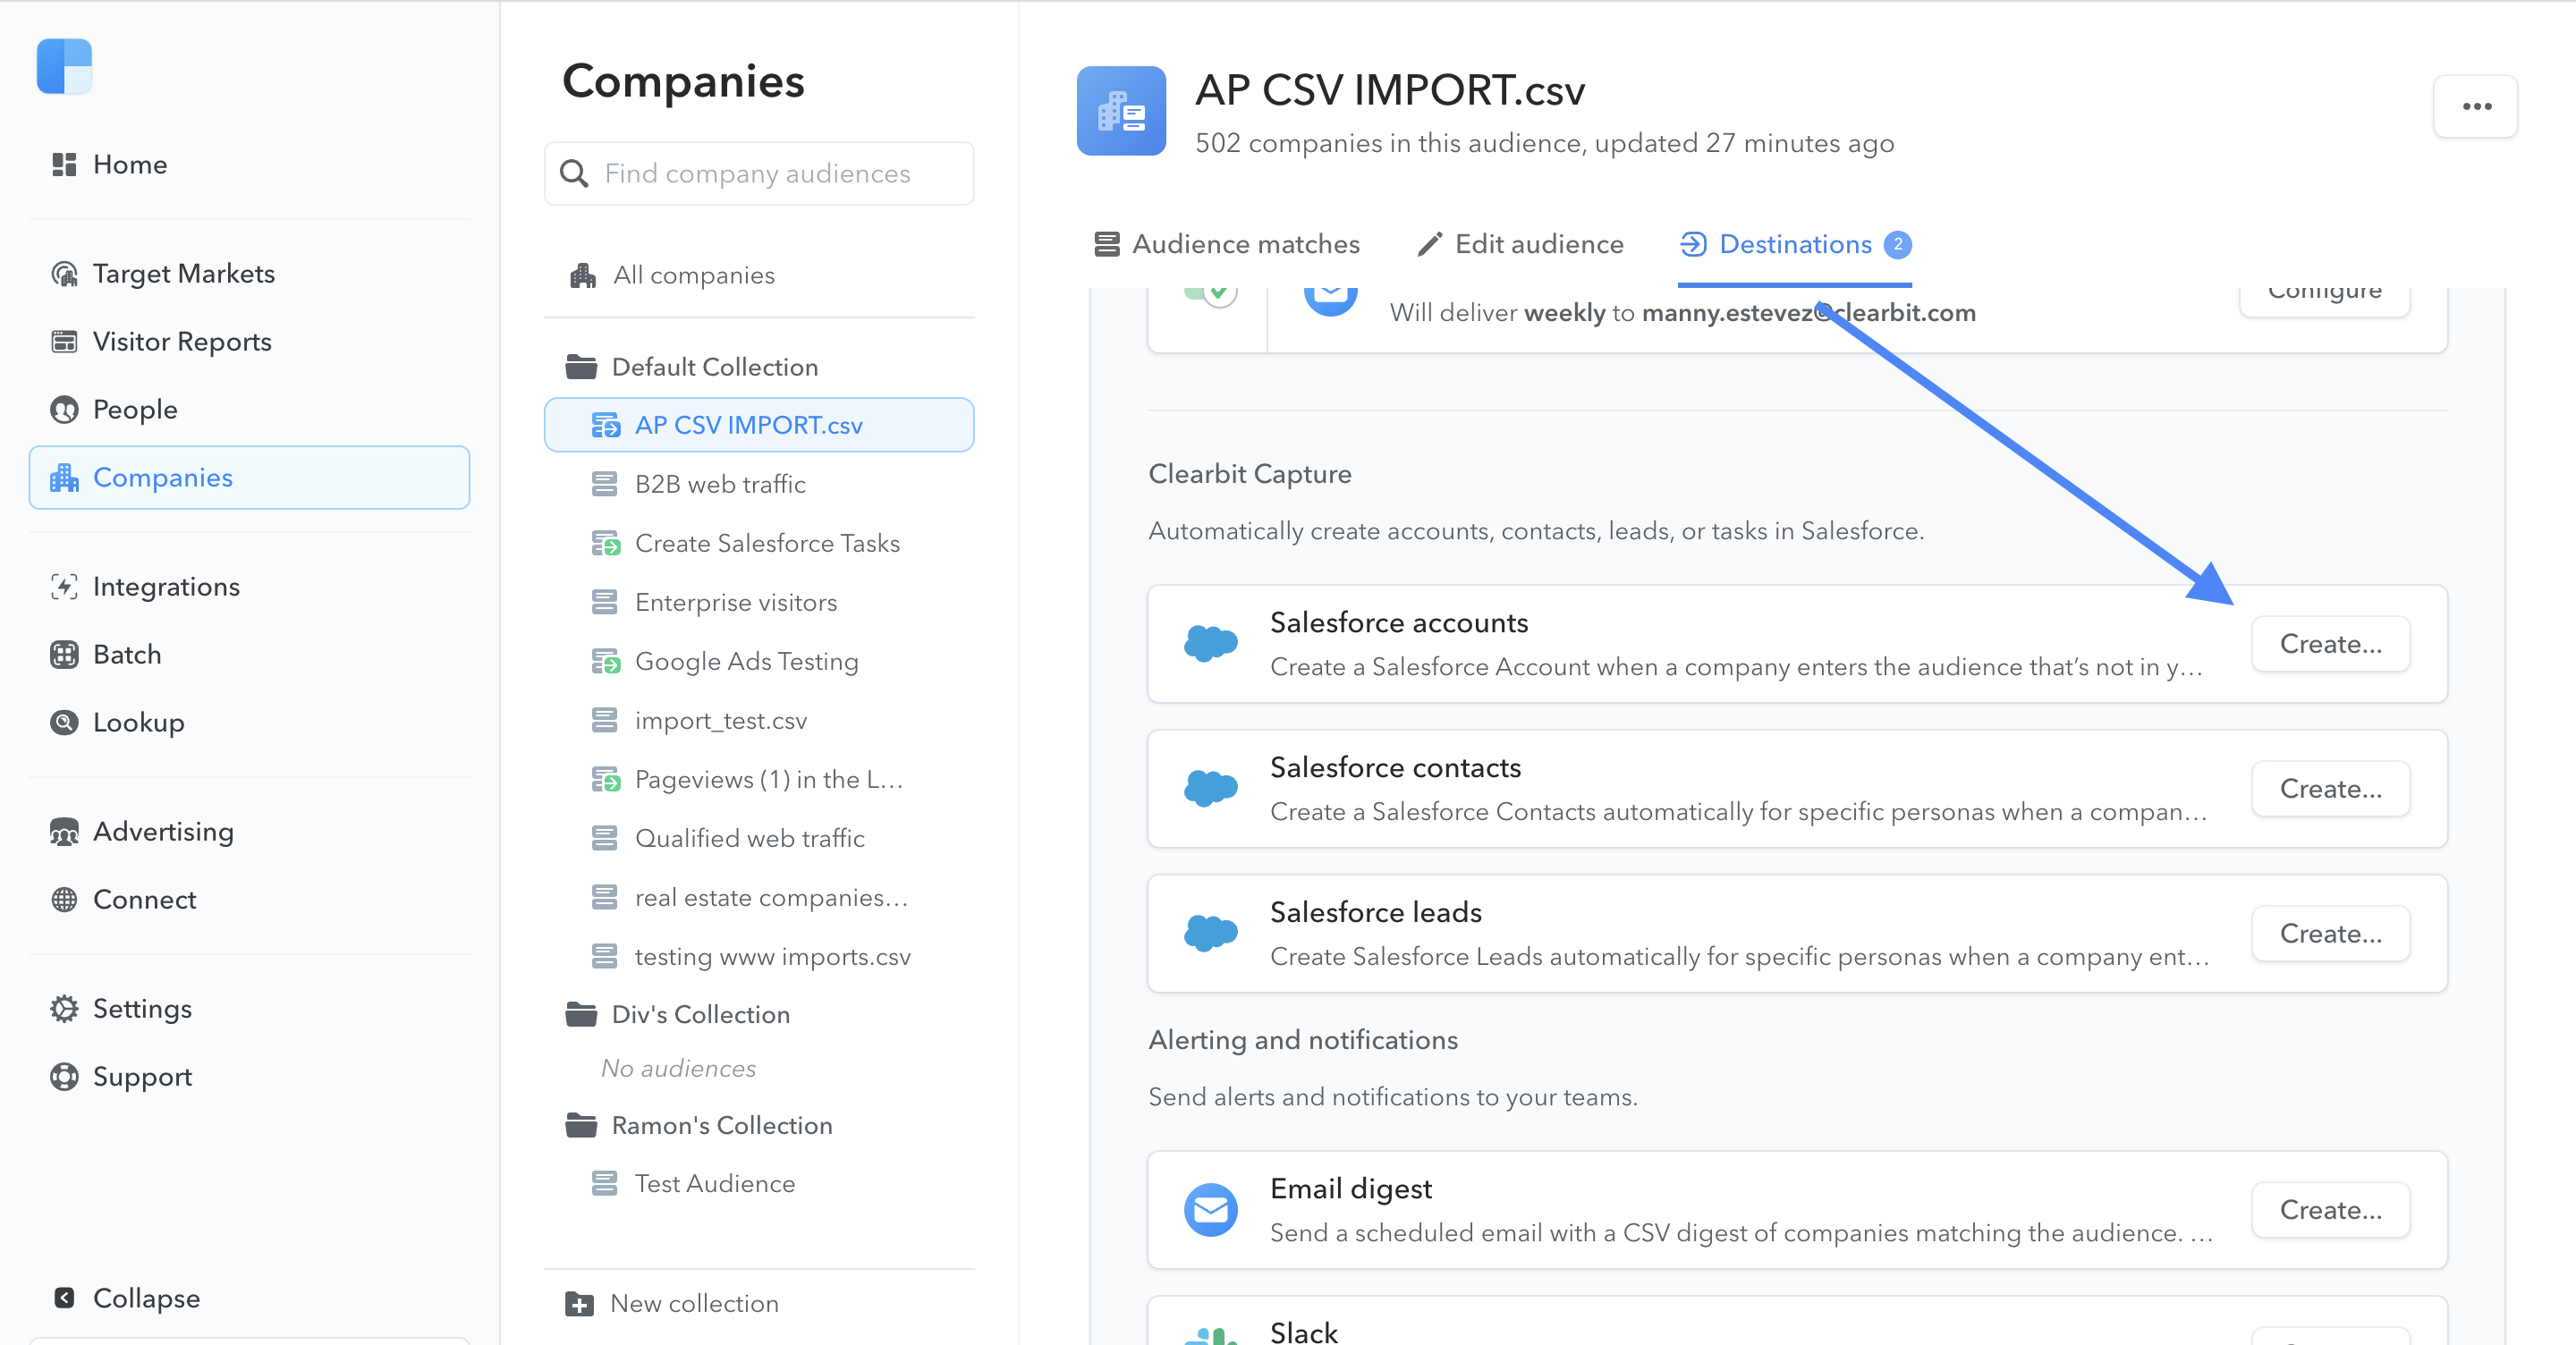Switch to Edit audience tab
This screenshot has height=1345, width=2576.
pyautogui.click(x=1520, y=244)
